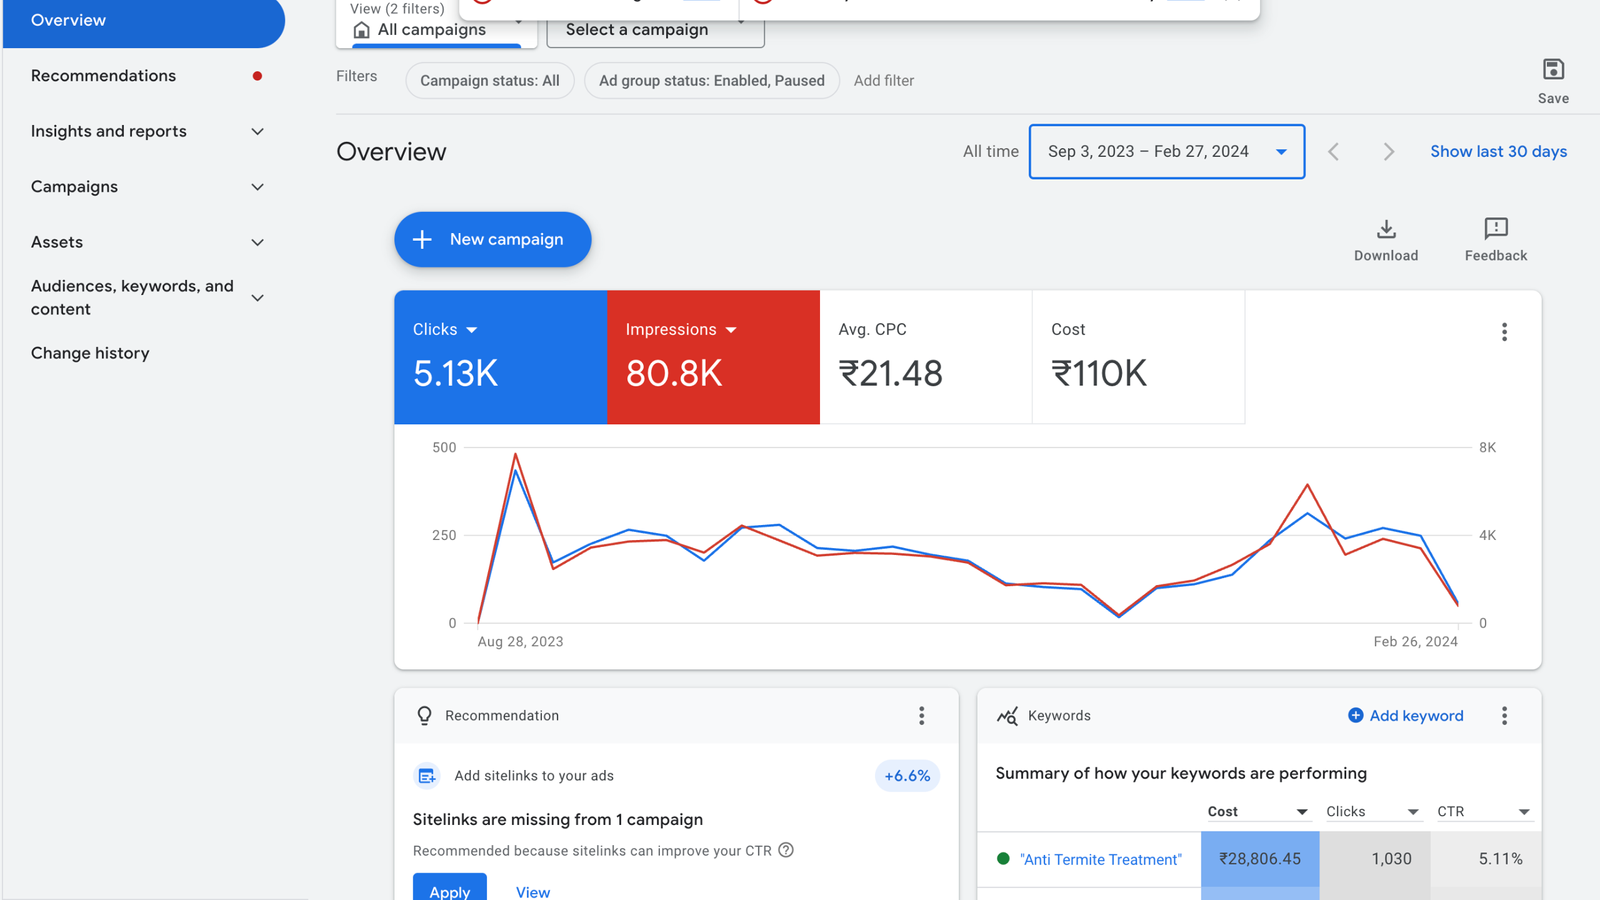Click the New campaign button
Viewport: 1600px width, 900px height.
492,240
